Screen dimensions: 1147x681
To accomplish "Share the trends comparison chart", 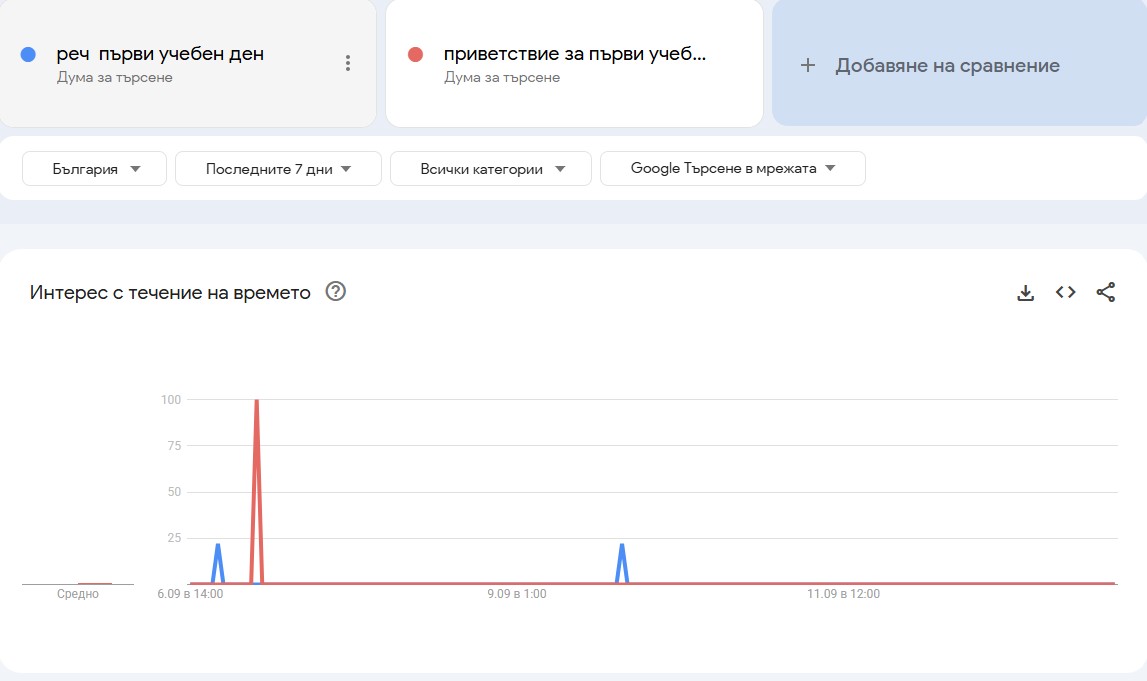I will click(1106, 292).
